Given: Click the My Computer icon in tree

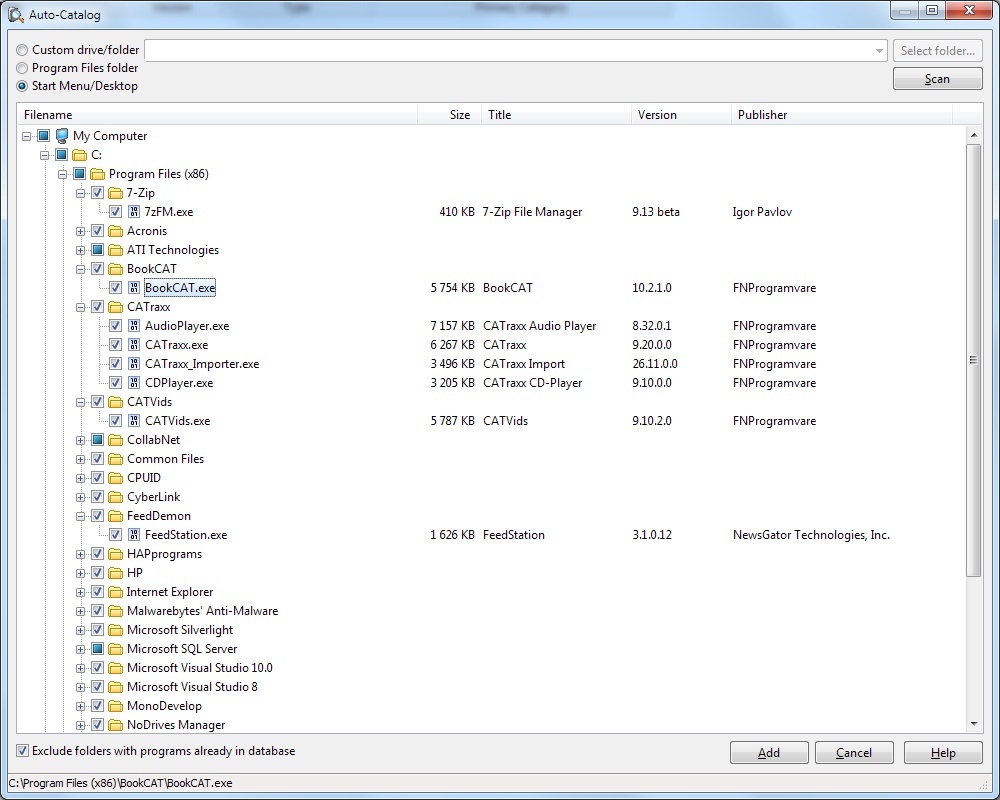Looking at the screenshot, I should click(62, 136).
